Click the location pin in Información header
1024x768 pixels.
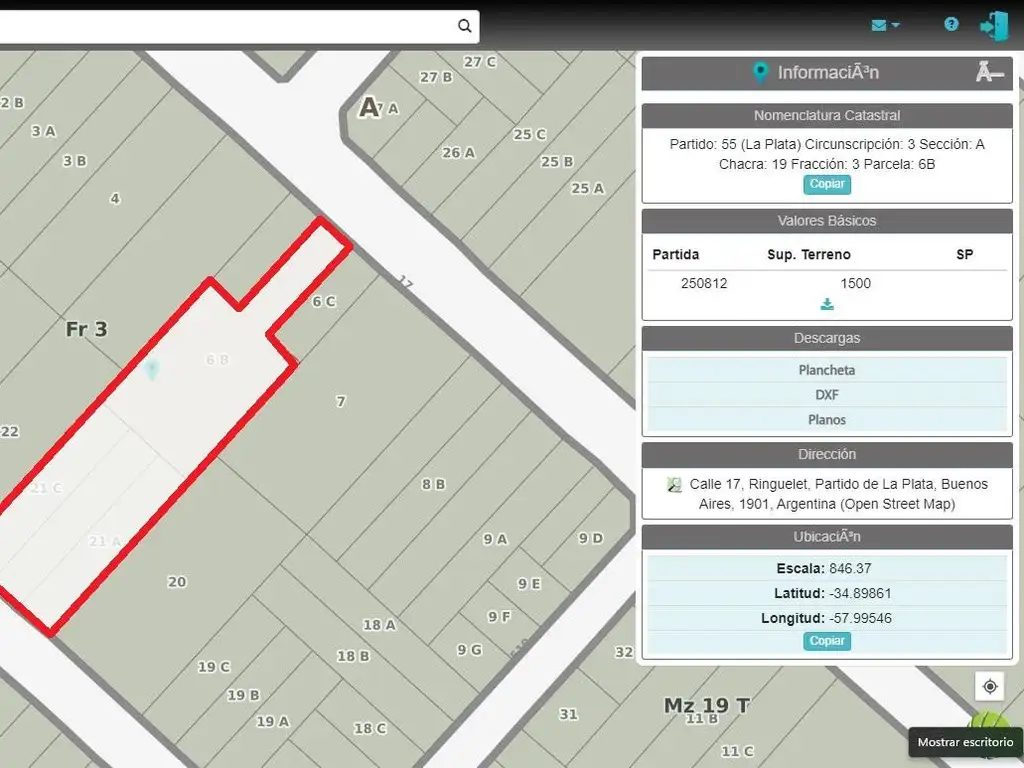tap(760, 72)
